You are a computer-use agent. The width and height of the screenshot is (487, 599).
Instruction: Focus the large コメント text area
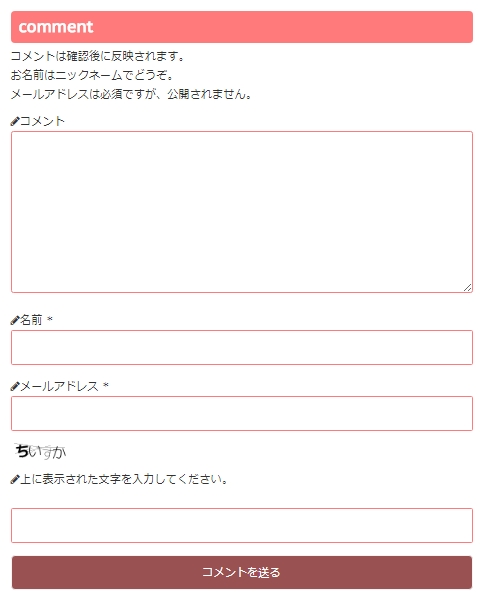(242, 212)
